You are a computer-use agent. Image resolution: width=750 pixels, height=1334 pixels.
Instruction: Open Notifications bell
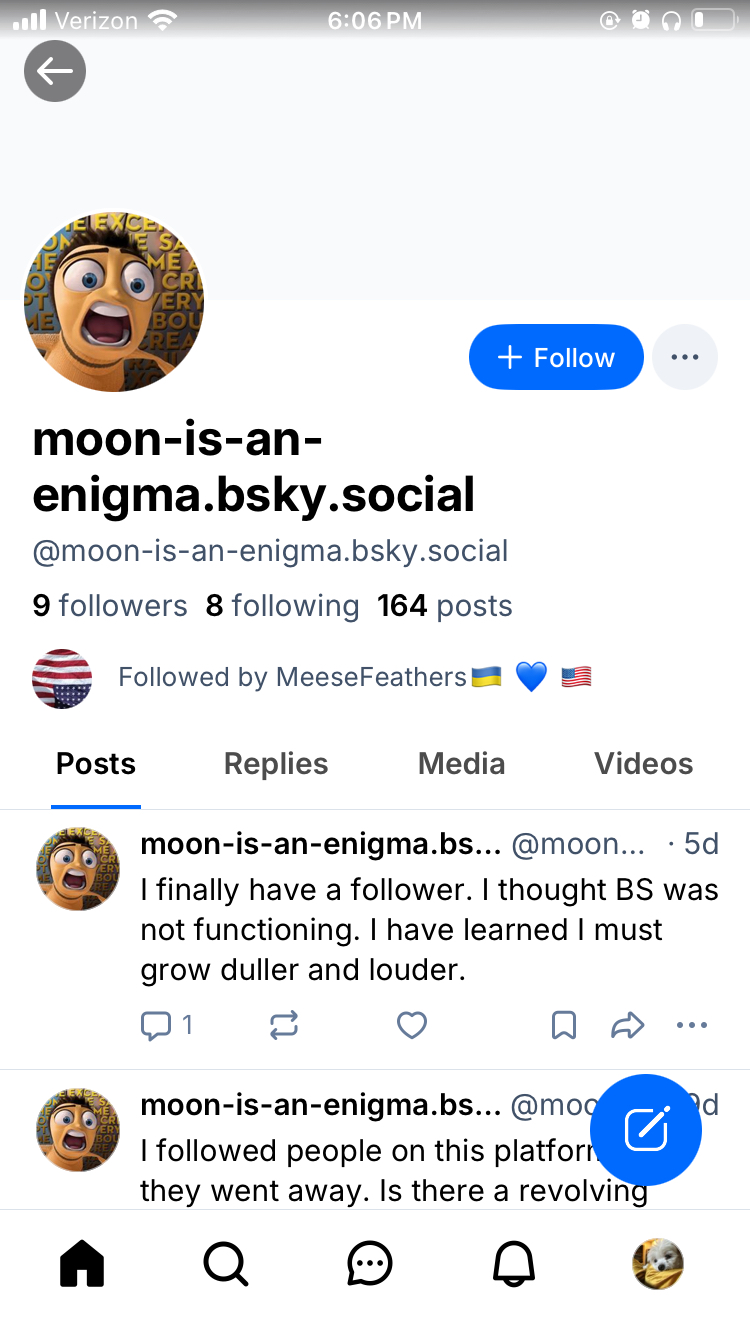pyautogui.click(x=514, y=1265)
